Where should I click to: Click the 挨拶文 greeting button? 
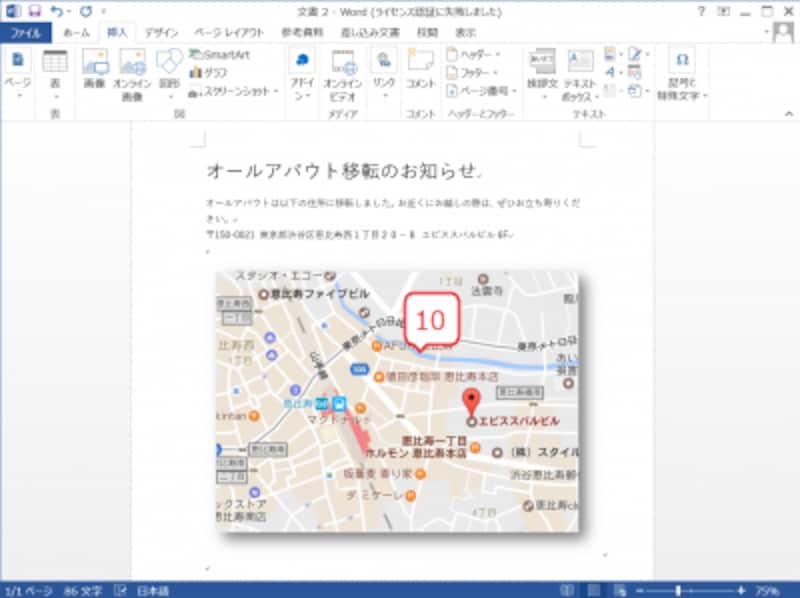coord(542,74)
